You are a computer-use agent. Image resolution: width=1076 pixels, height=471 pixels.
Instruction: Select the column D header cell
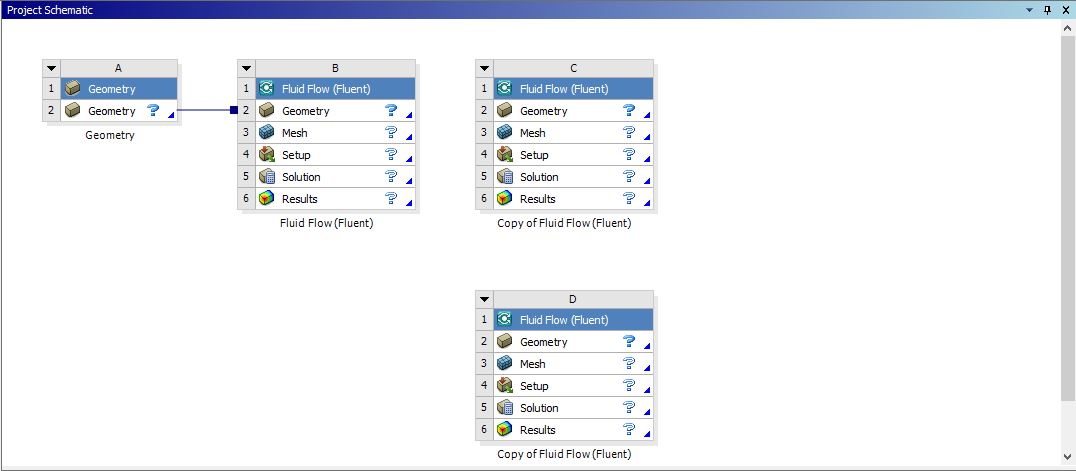pyautogui.click(x=573, y=299)
